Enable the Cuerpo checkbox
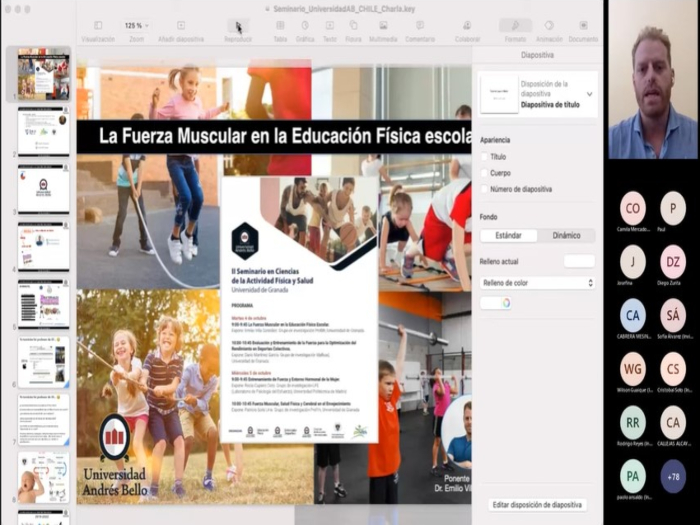The width and height of the screenshot is (700, 525). [484, 173]
